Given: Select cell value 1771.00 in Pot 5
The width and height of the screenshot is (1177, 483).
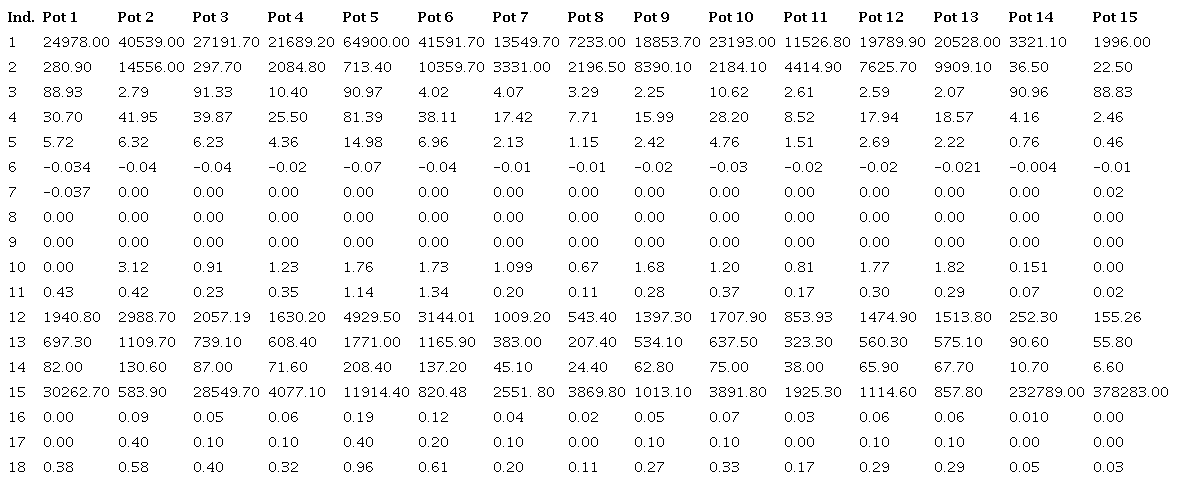Looking at the screenshot, I should coord(368,342).
